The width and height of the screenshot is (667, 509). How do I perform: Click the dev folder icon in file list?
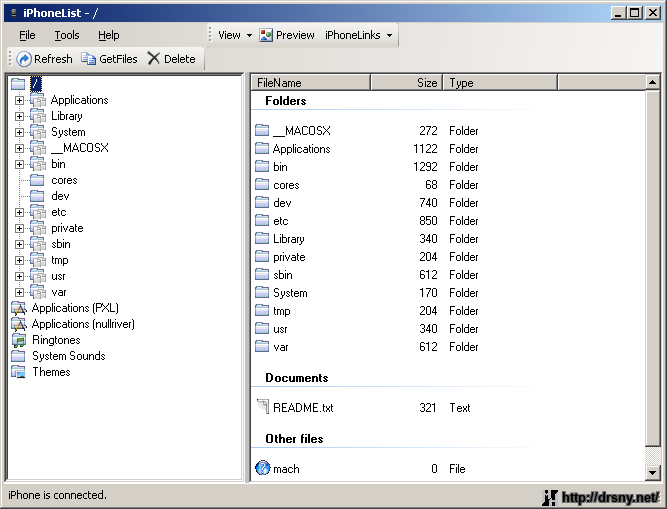(262, 202)
